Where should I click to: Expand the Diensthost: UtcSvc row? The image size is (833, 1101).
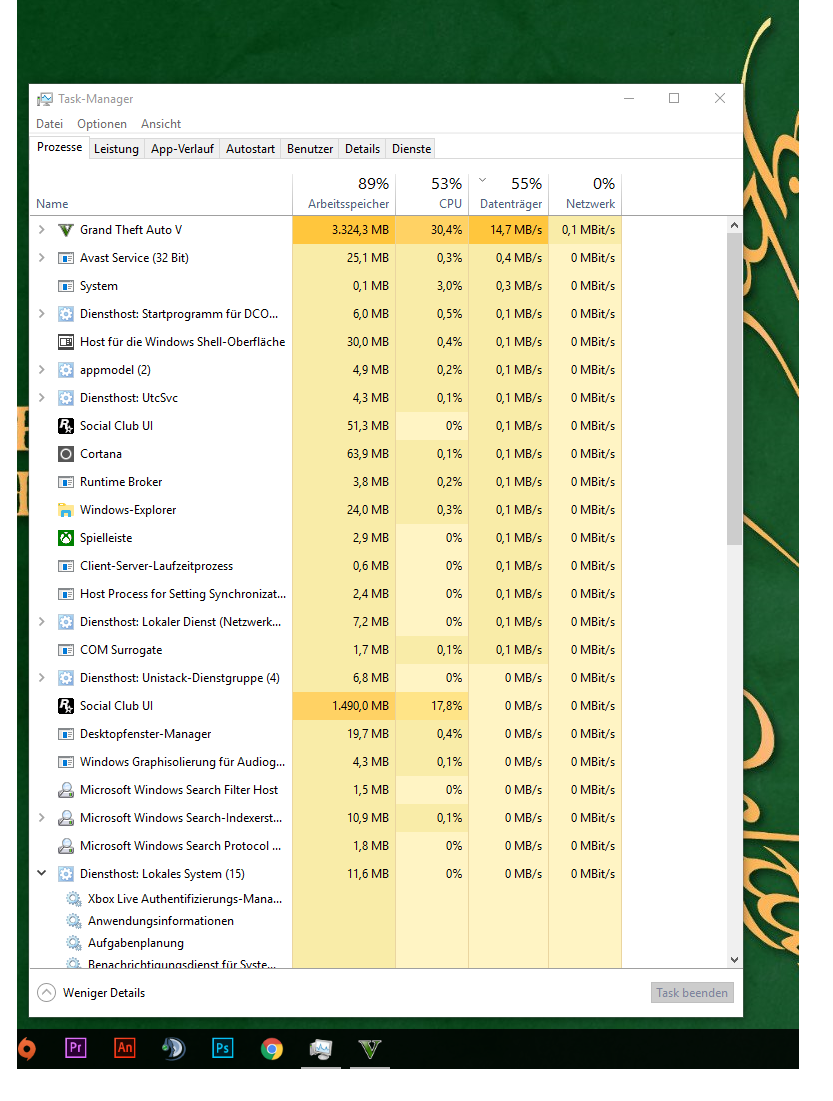(x=41, y=398)
